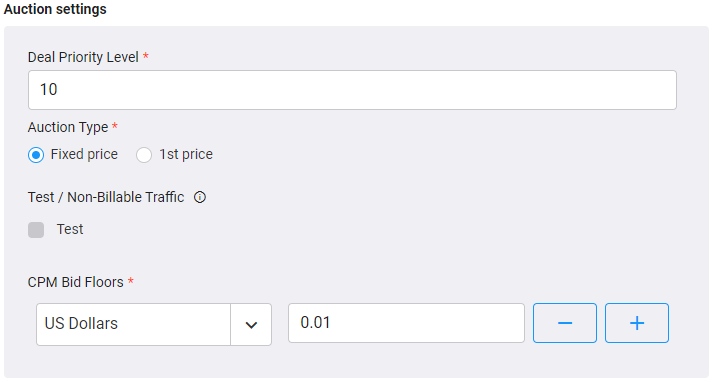Click the Auction Type label
The height and width of the screenshot is (382, 712).
pos(68,127)
